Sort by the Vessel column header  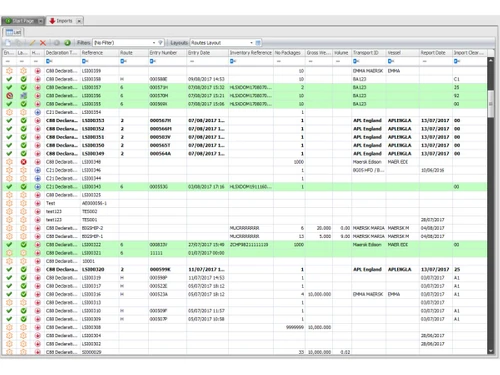pos(403,53)
